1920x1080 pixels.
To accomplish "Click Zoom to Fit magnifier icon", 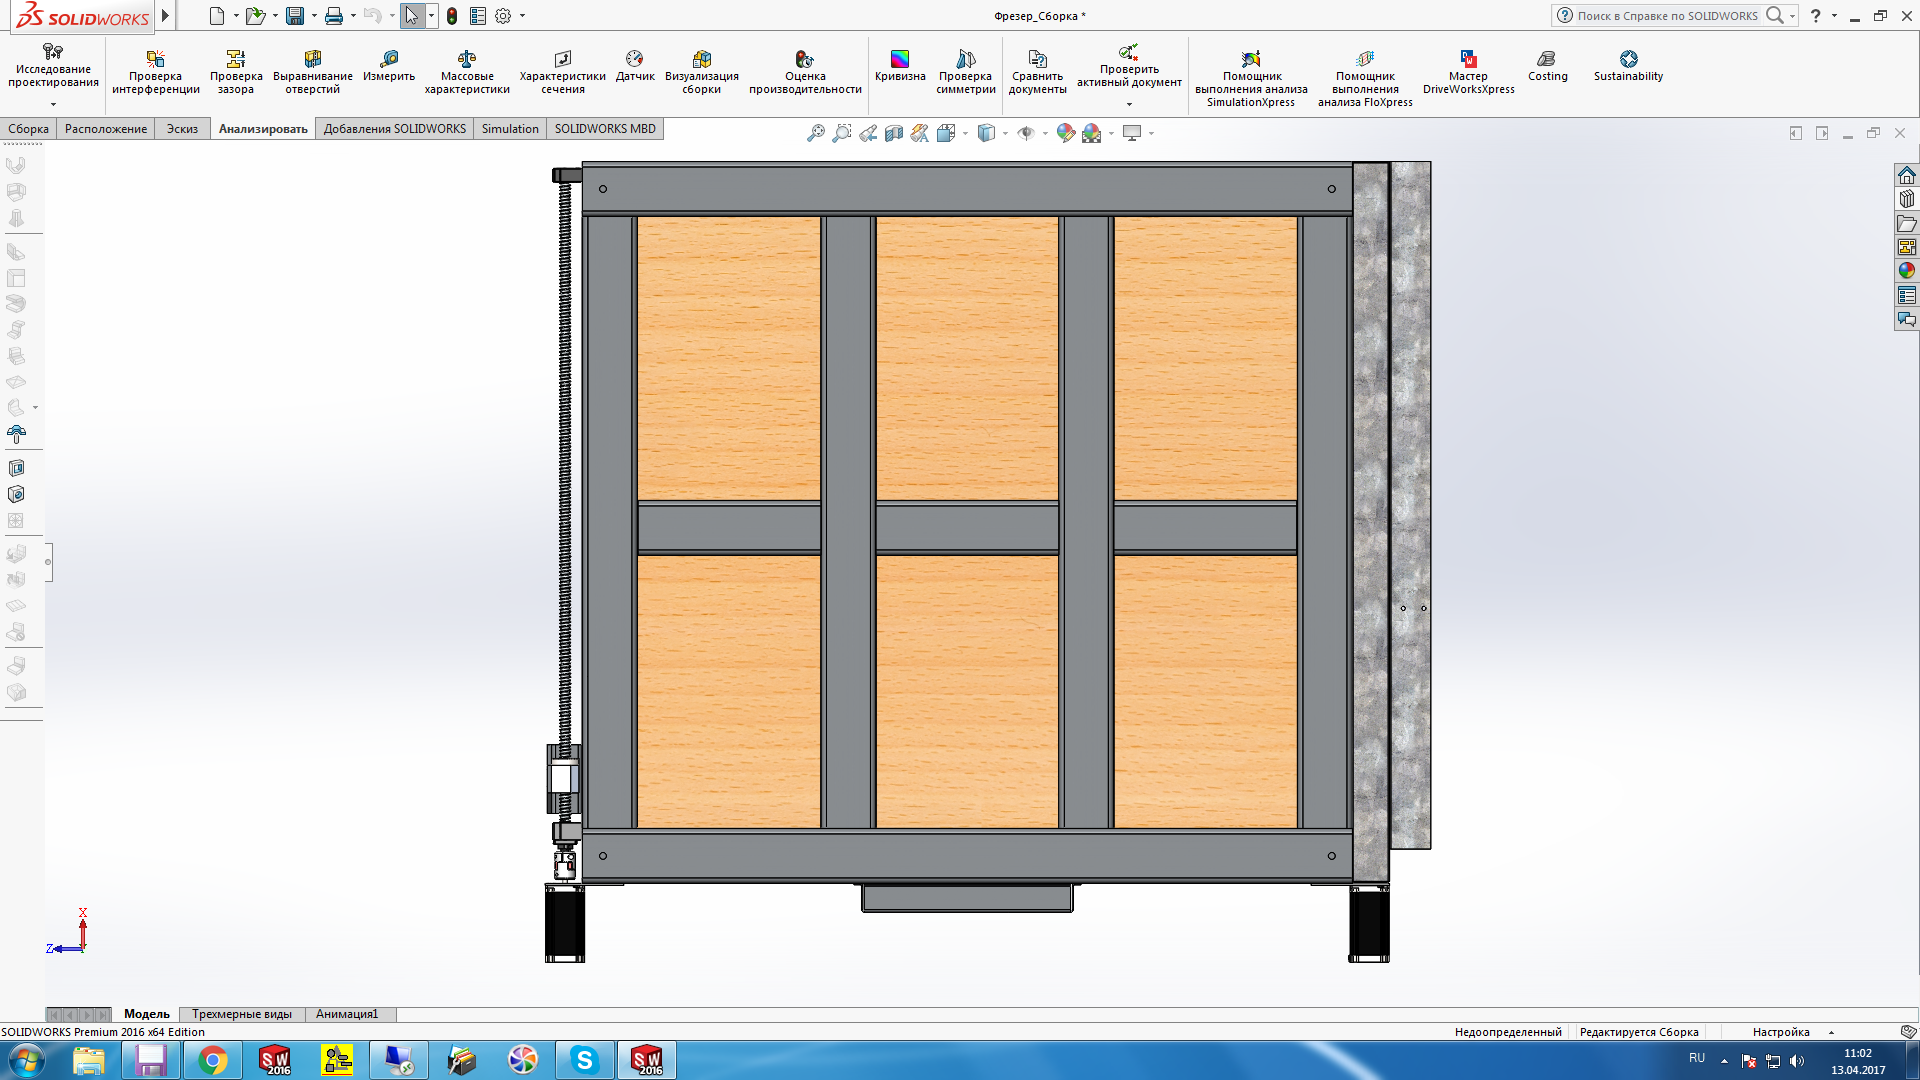I will click(816, 133).
